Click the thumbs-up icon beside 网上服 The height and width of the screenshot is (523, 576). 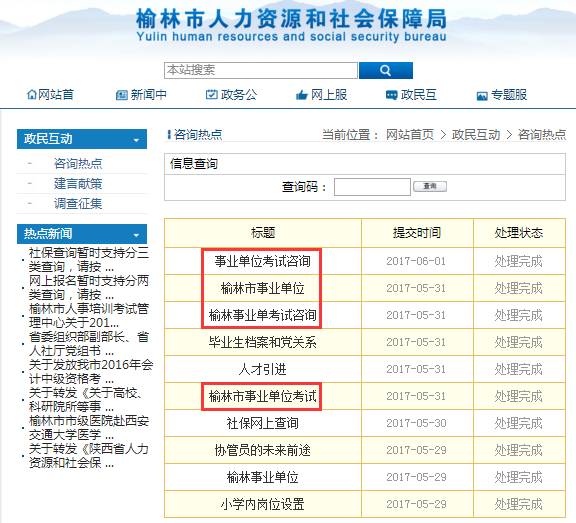302,95
